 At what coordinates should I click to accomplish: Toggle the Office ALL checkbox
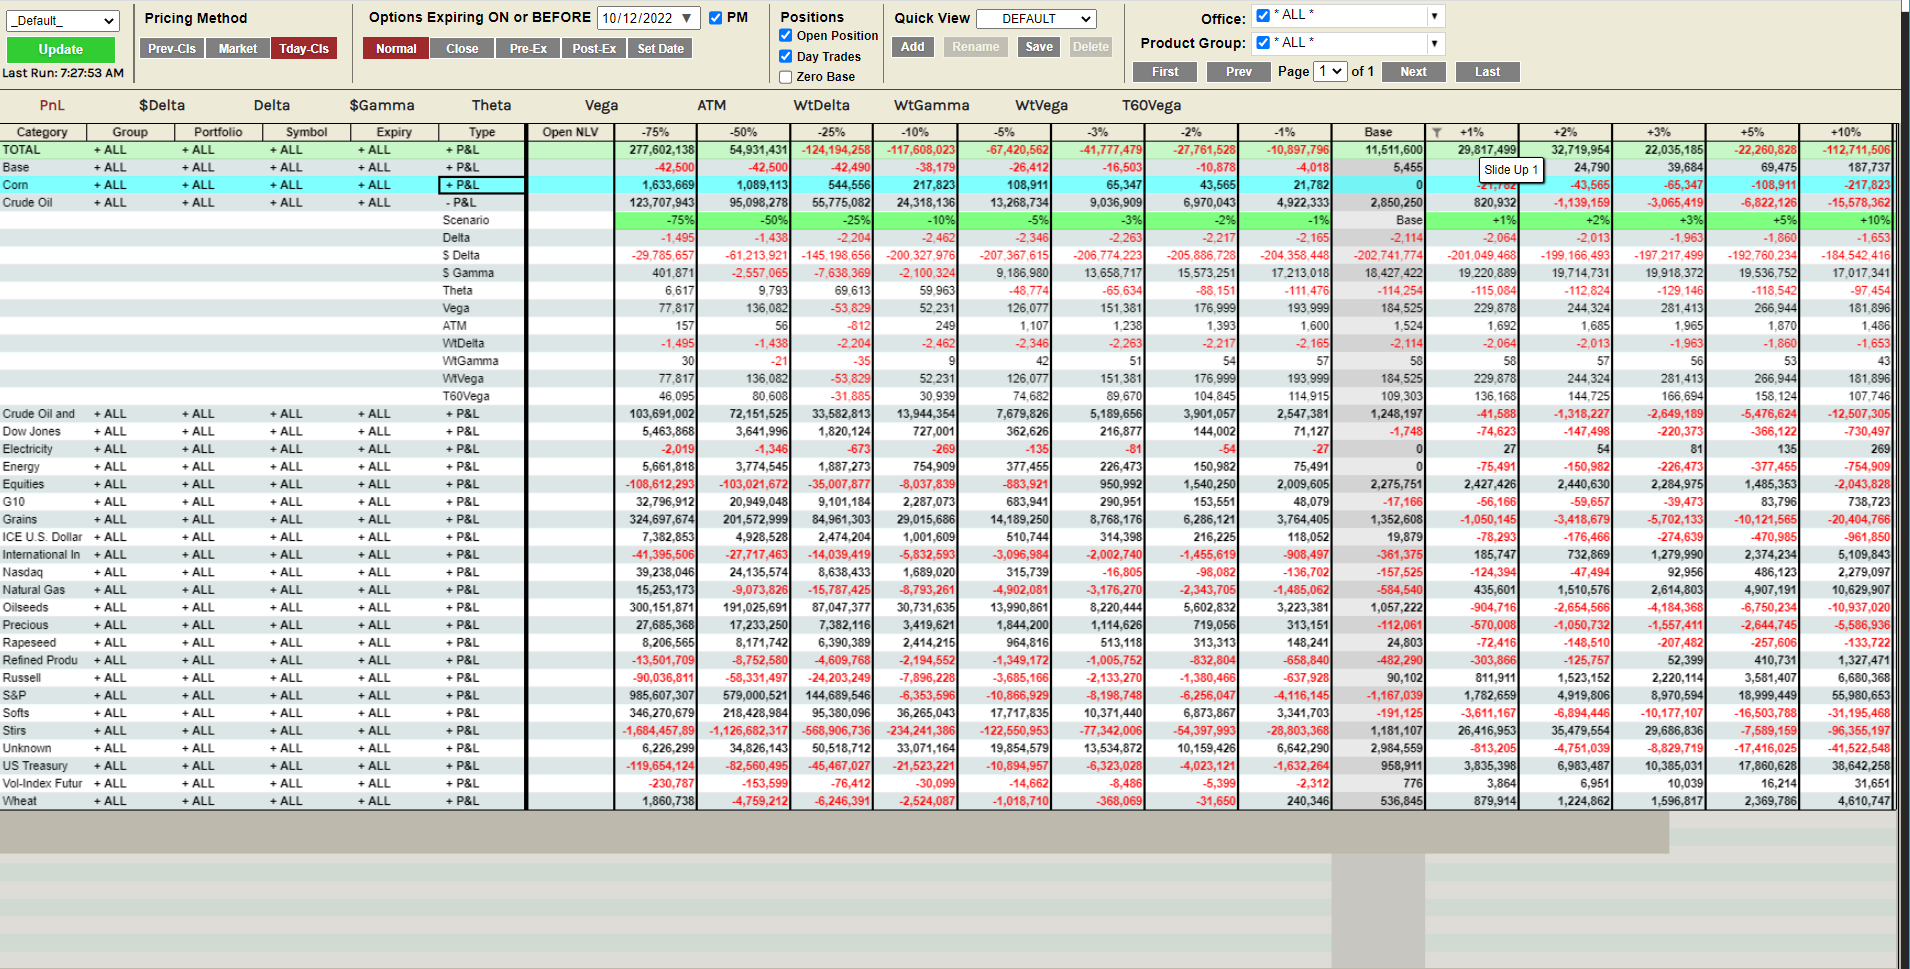coord(1263,15)
